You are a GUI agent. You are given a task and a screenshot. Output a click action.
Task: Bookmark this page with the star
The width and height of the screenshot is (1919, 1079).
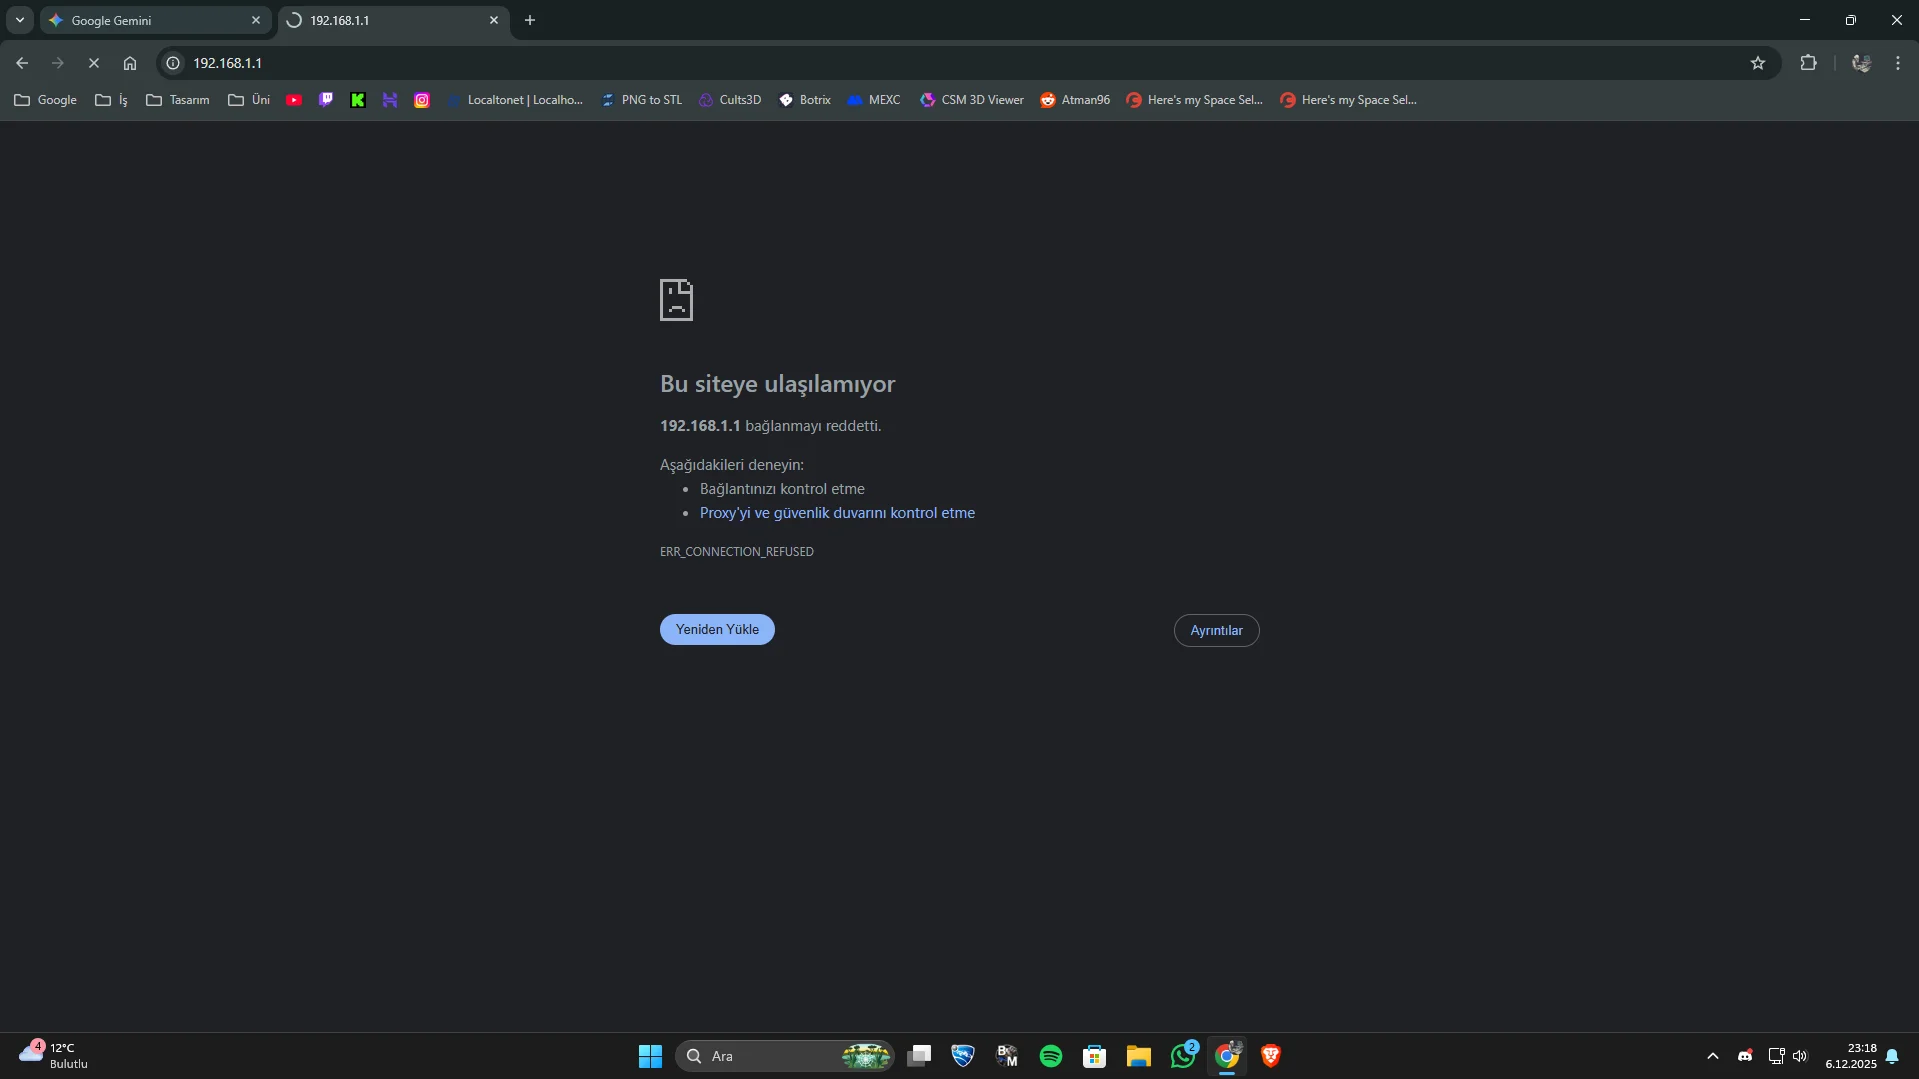tap(1758, 63)
